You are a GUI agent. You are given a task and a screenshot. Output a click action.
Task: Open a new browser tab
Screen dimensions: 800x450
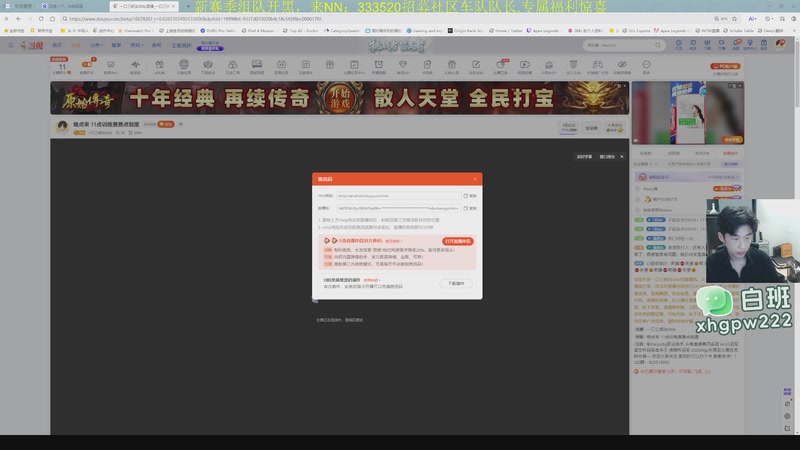pyautogui.click(x=188, y=6)
